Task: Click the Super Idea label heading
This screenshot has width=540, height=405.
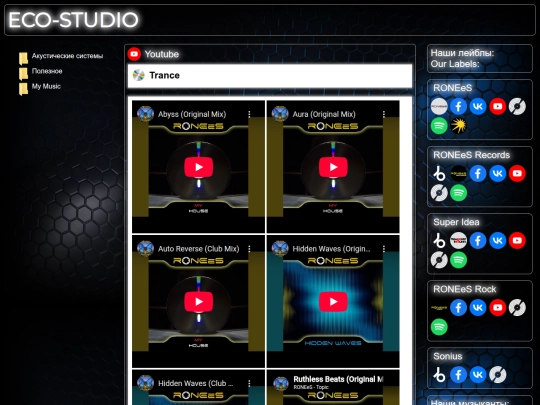Action: pyautogui.click(x=456, y=222)
